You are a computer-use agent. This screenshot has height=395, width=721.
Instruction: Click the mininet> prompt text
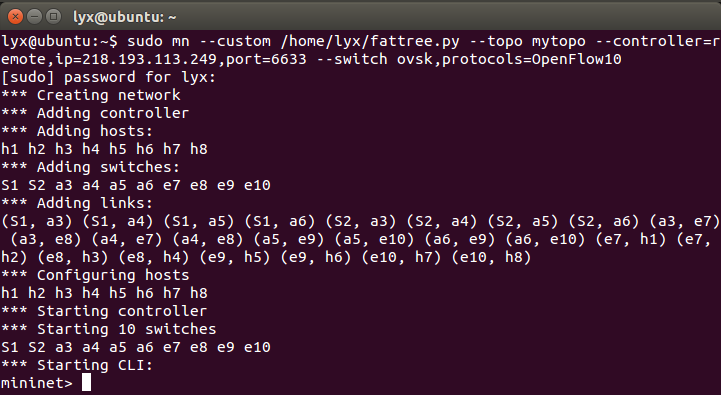click(37, 383)
